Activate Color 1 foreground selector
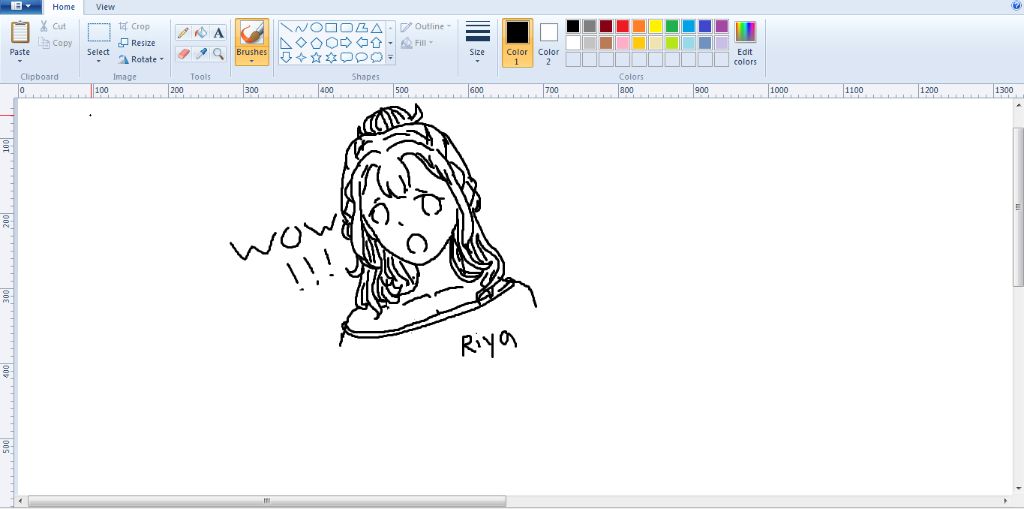 click(x=517, y=42)
